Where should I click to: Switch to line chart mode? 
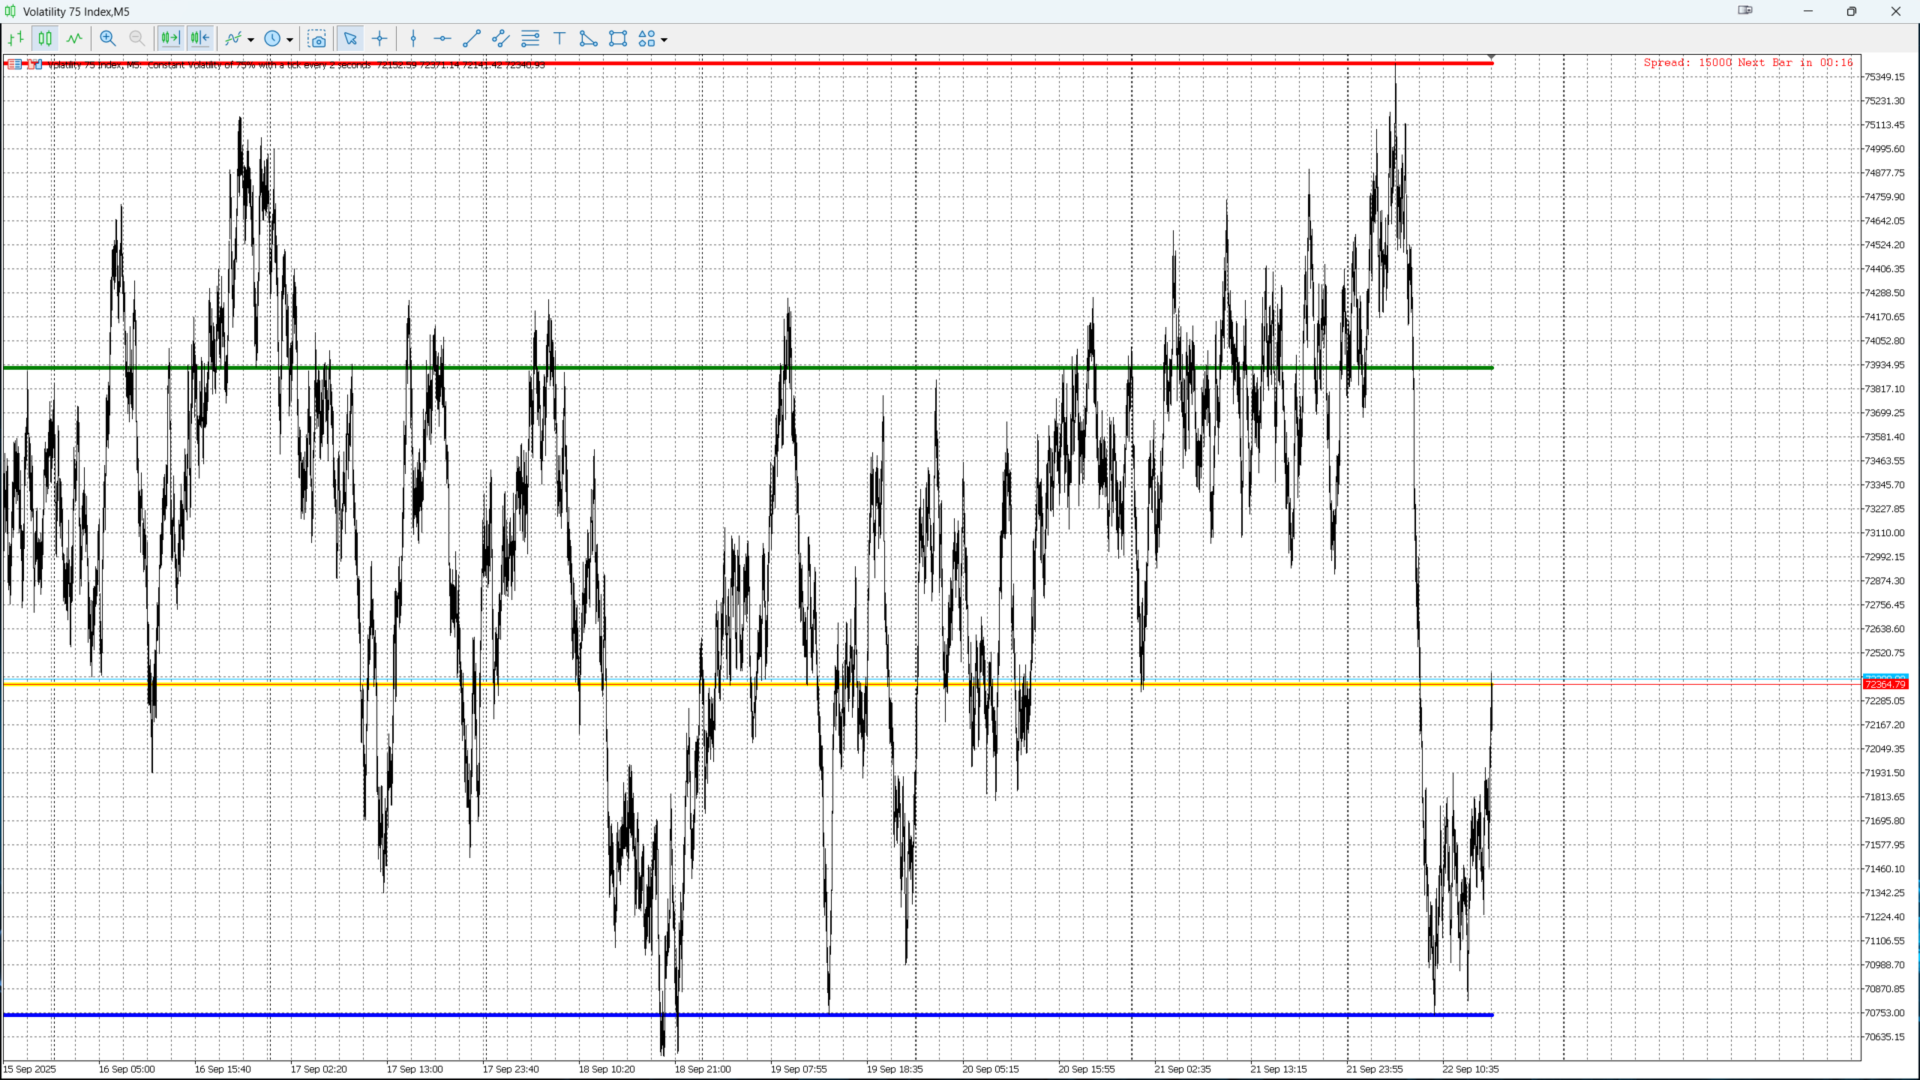pyautogui.click(x=75, y=39)
